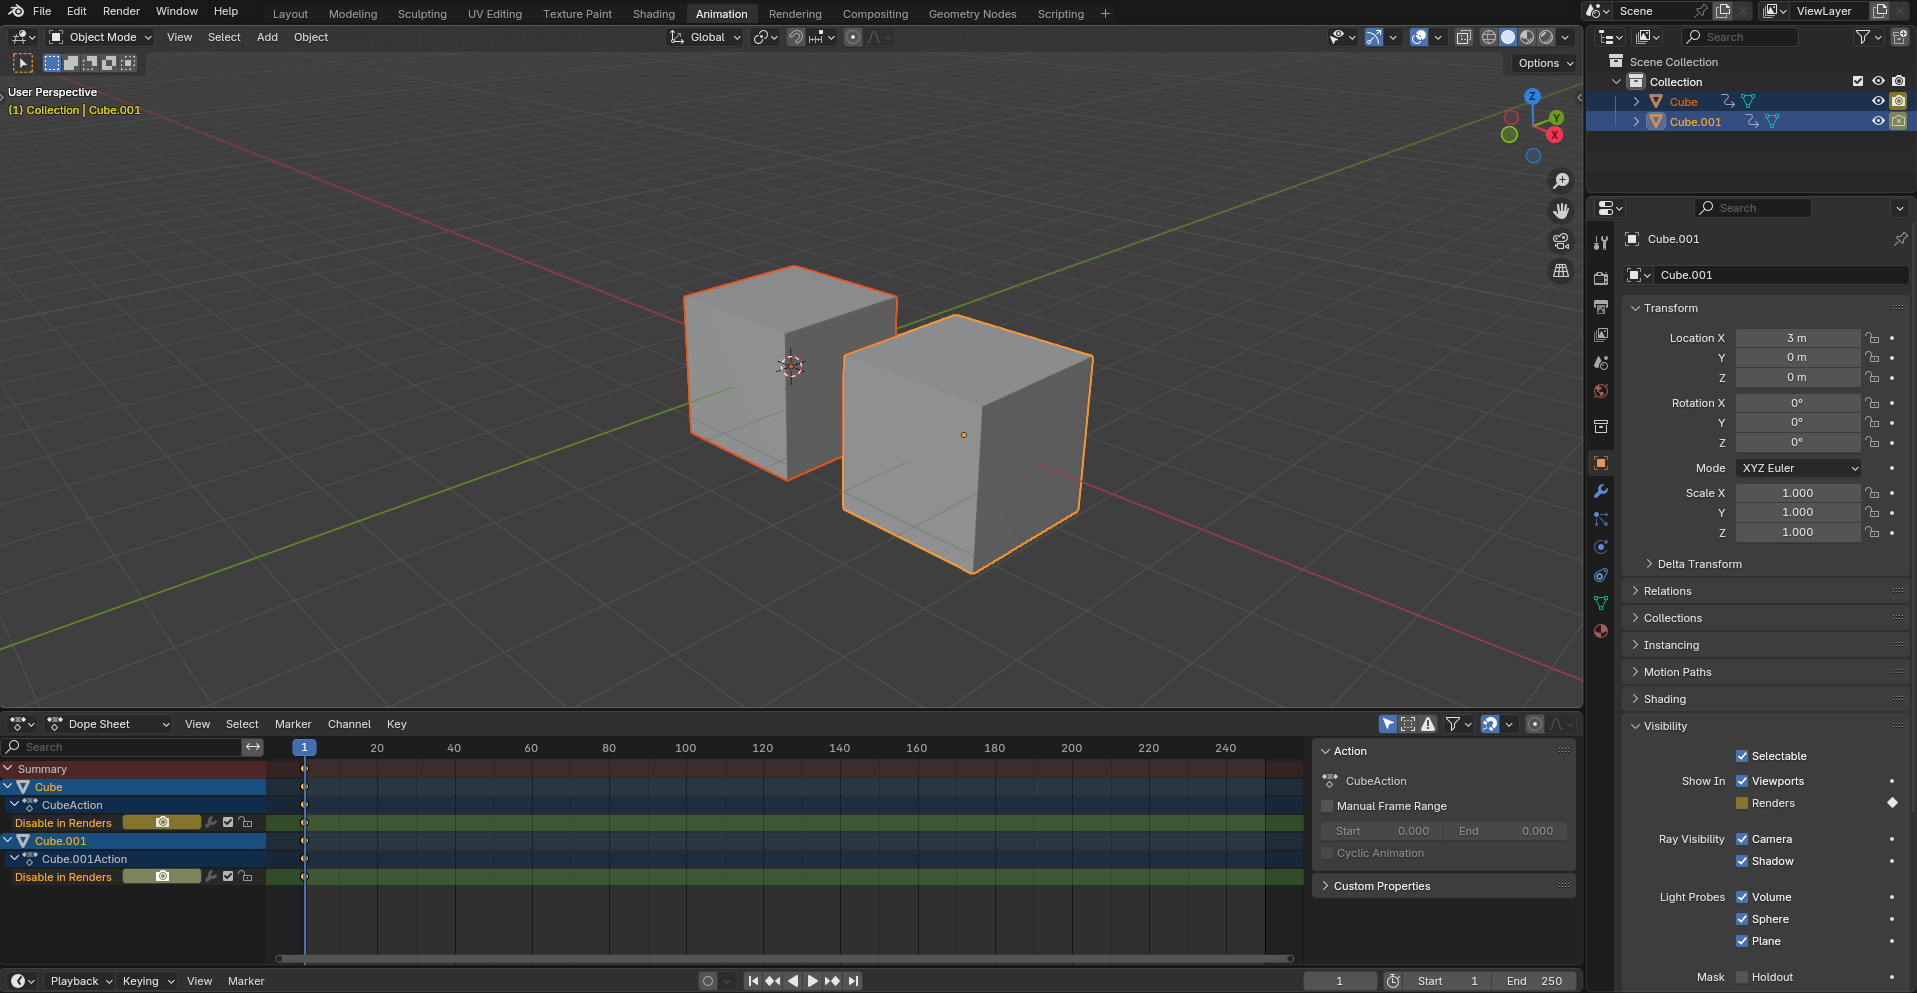Hide Cube.001 in the outliner
The image size is (1917, 993).
coord(1878,121)
